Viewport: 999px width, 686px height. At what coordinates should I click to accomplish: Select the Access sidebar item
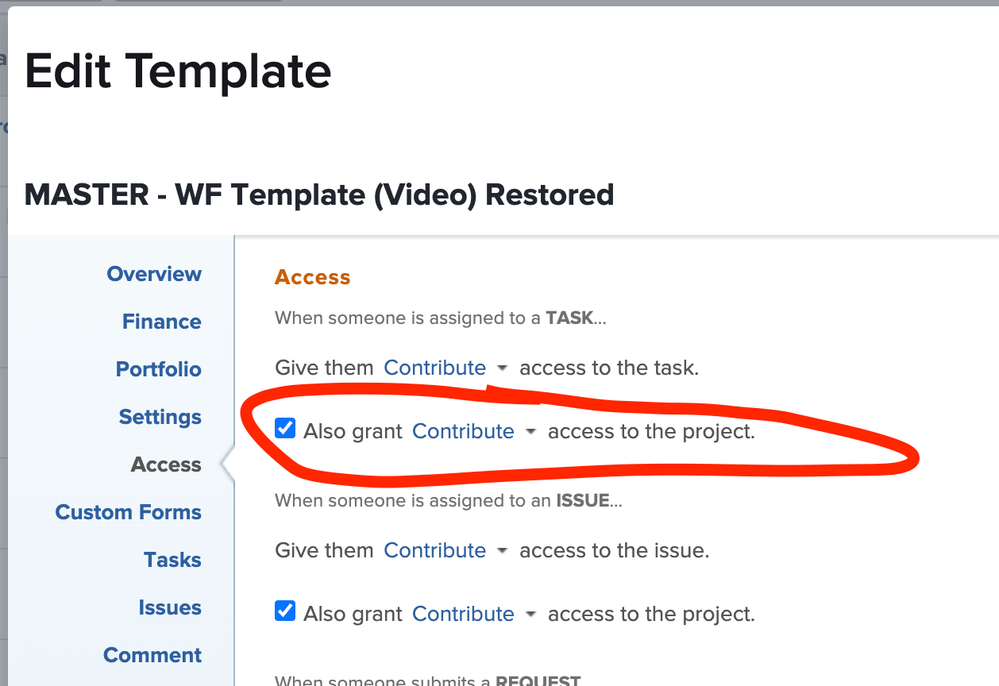pos(166,465)
